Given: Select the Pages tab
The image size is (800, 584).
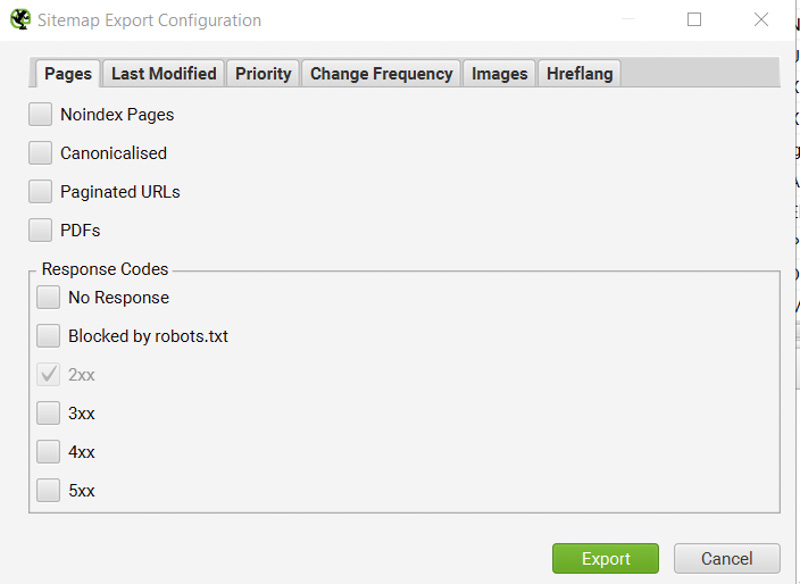Looking at the screenshot, I should (69, 73).
